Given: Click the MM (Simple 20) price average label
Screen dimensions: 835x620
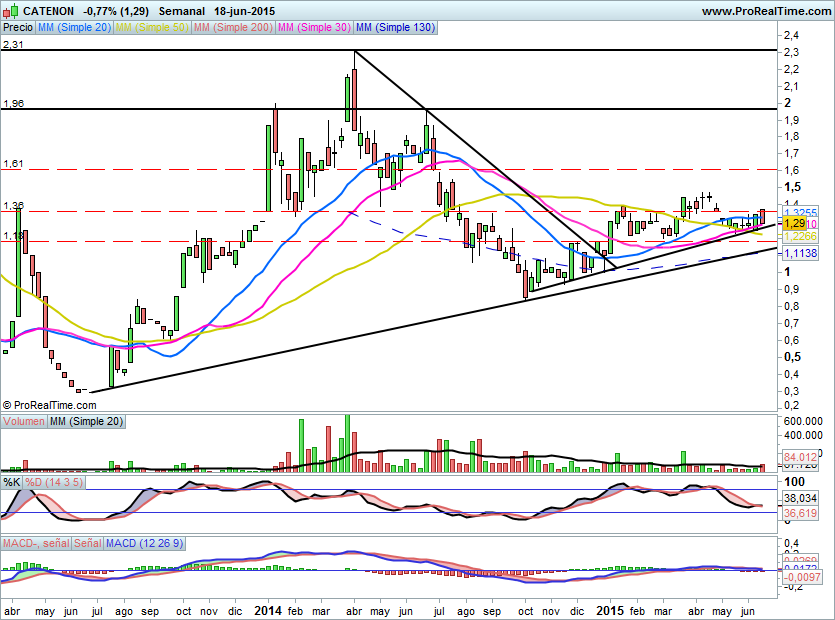Looking at the screenshot, I should (74, 29).
